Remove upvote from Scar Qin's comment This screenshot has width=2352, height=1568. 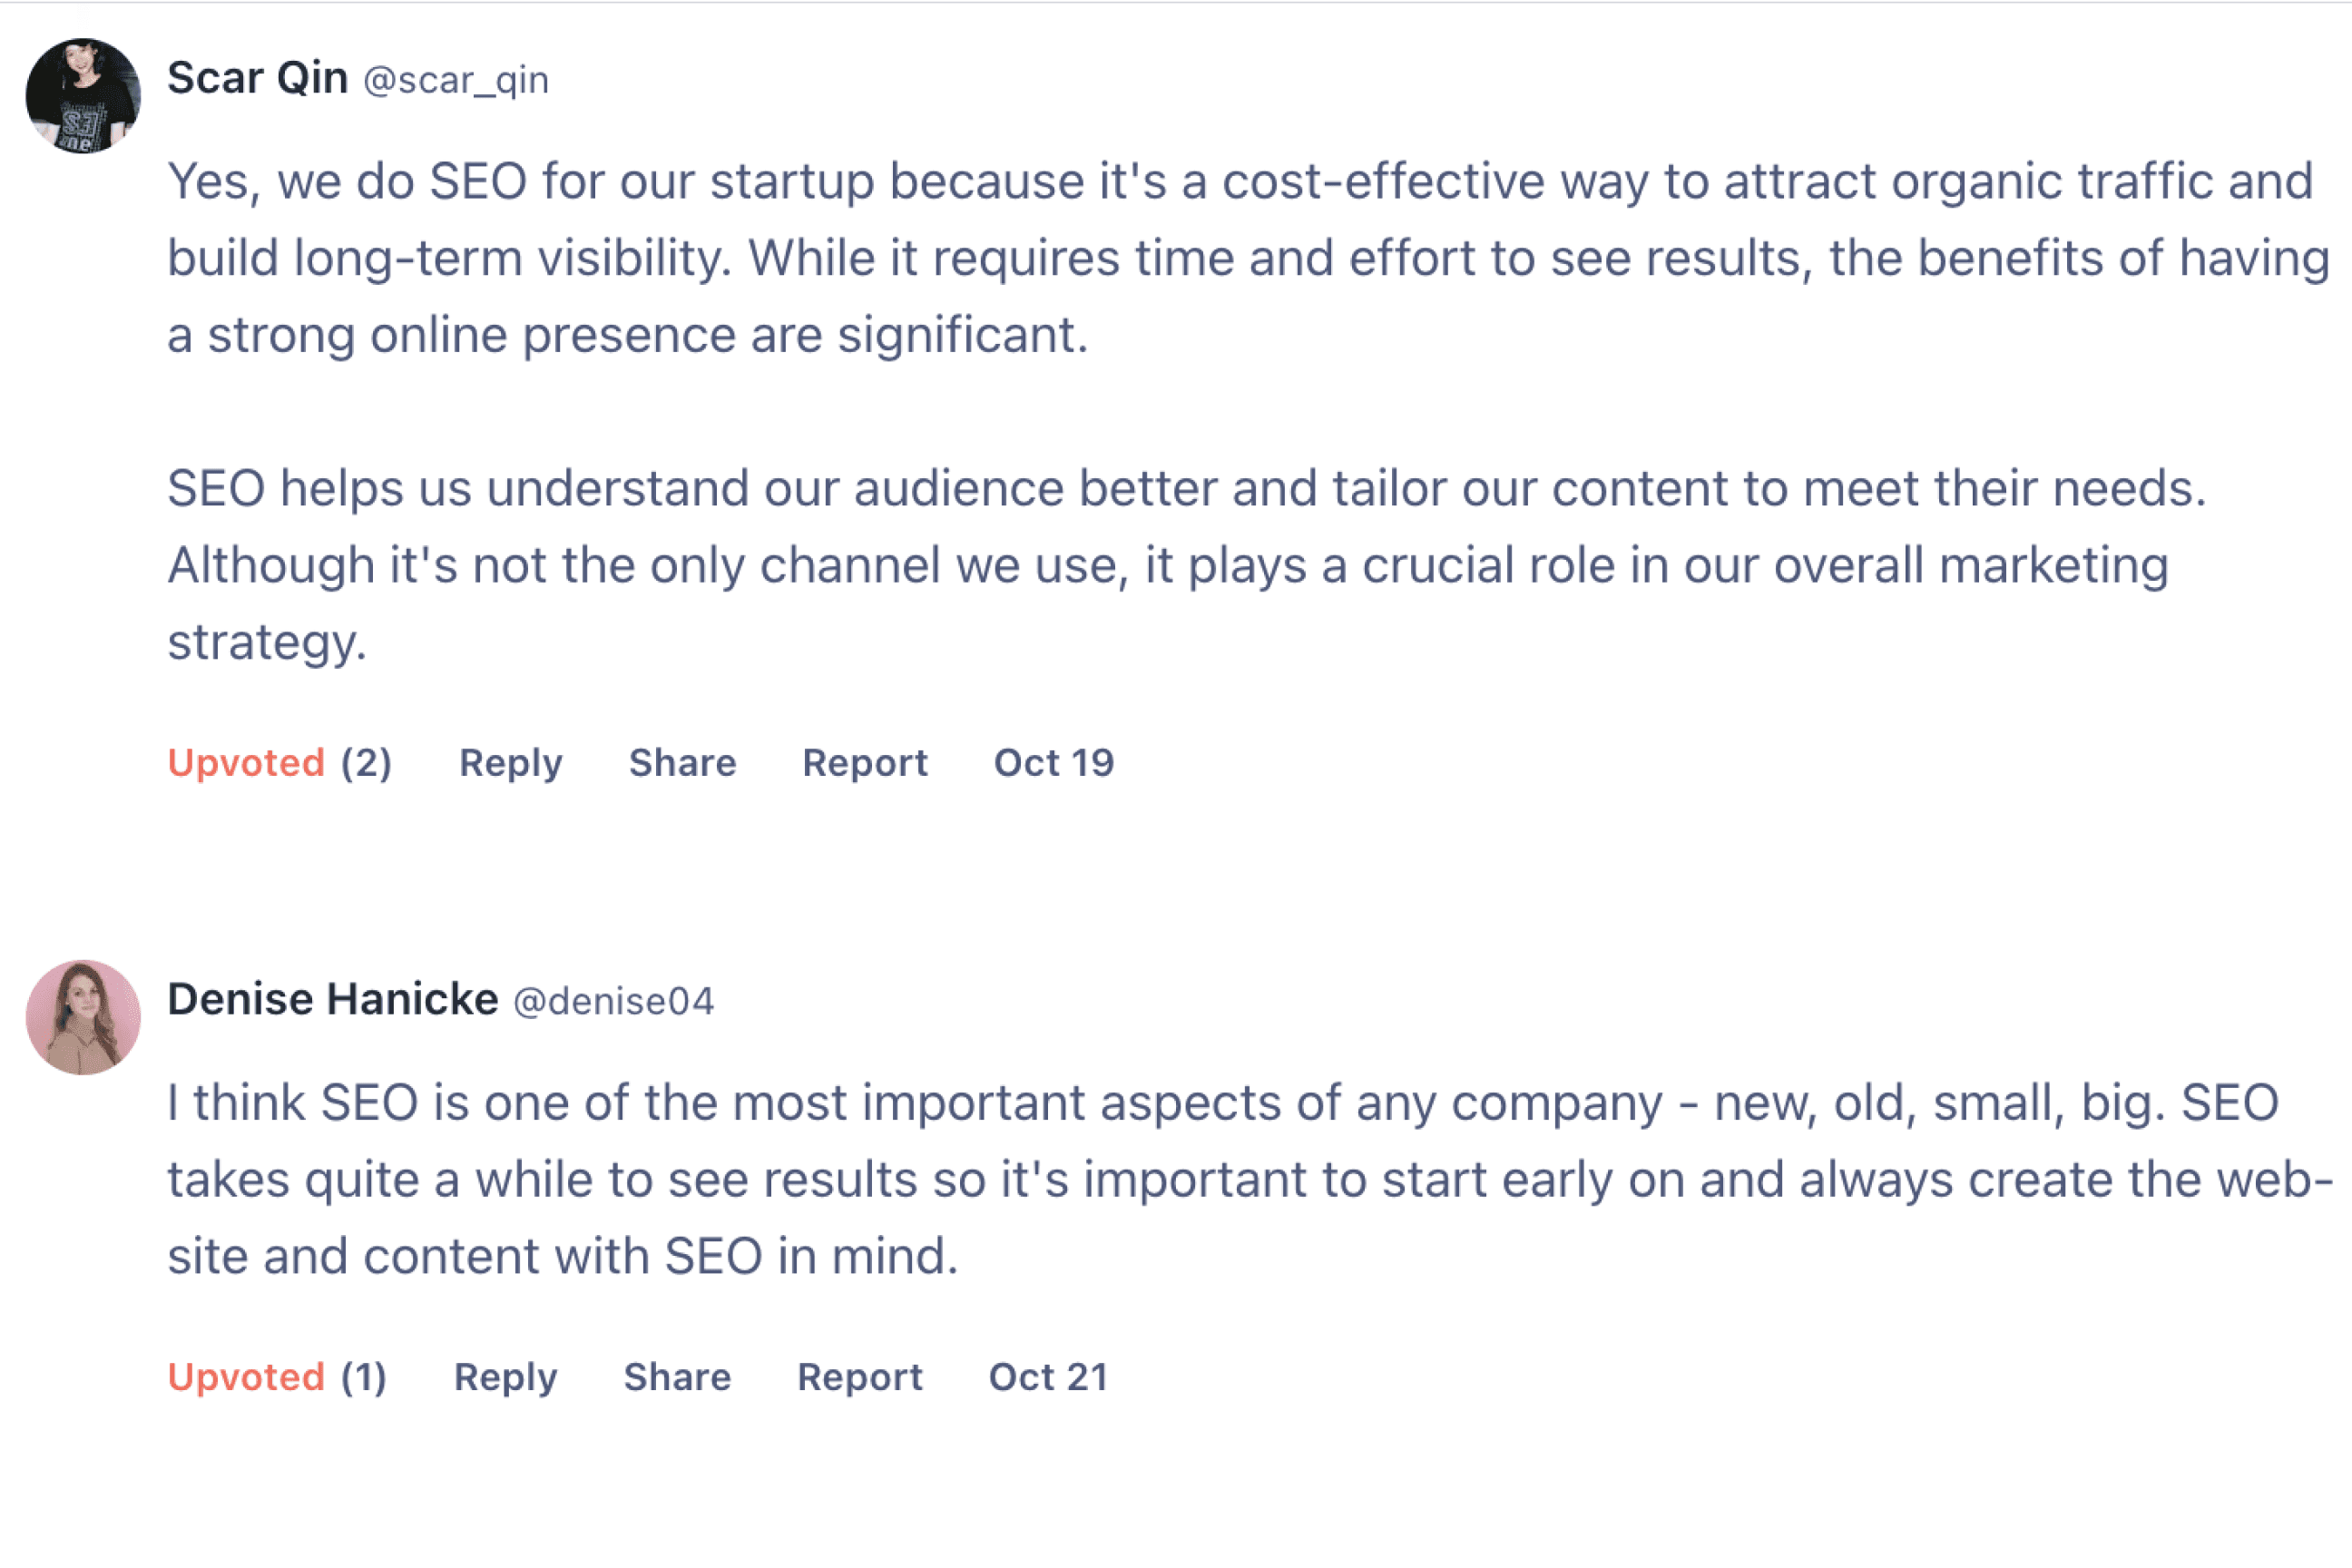click(x=246, y=763)
